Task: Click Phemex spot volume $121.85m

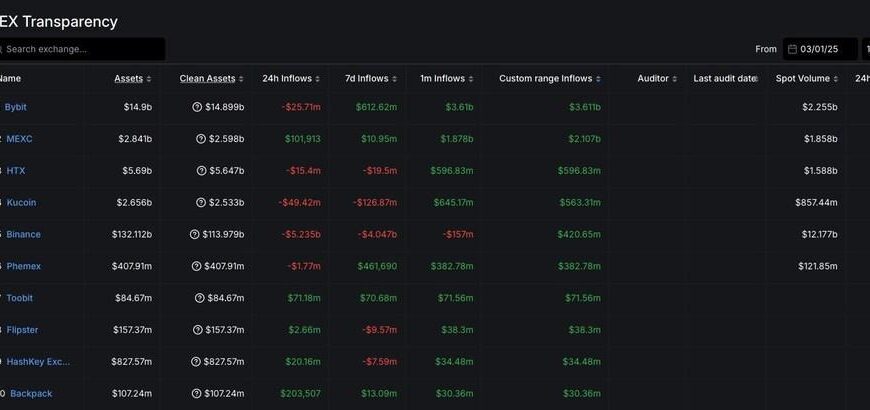Action: point(818,266)
